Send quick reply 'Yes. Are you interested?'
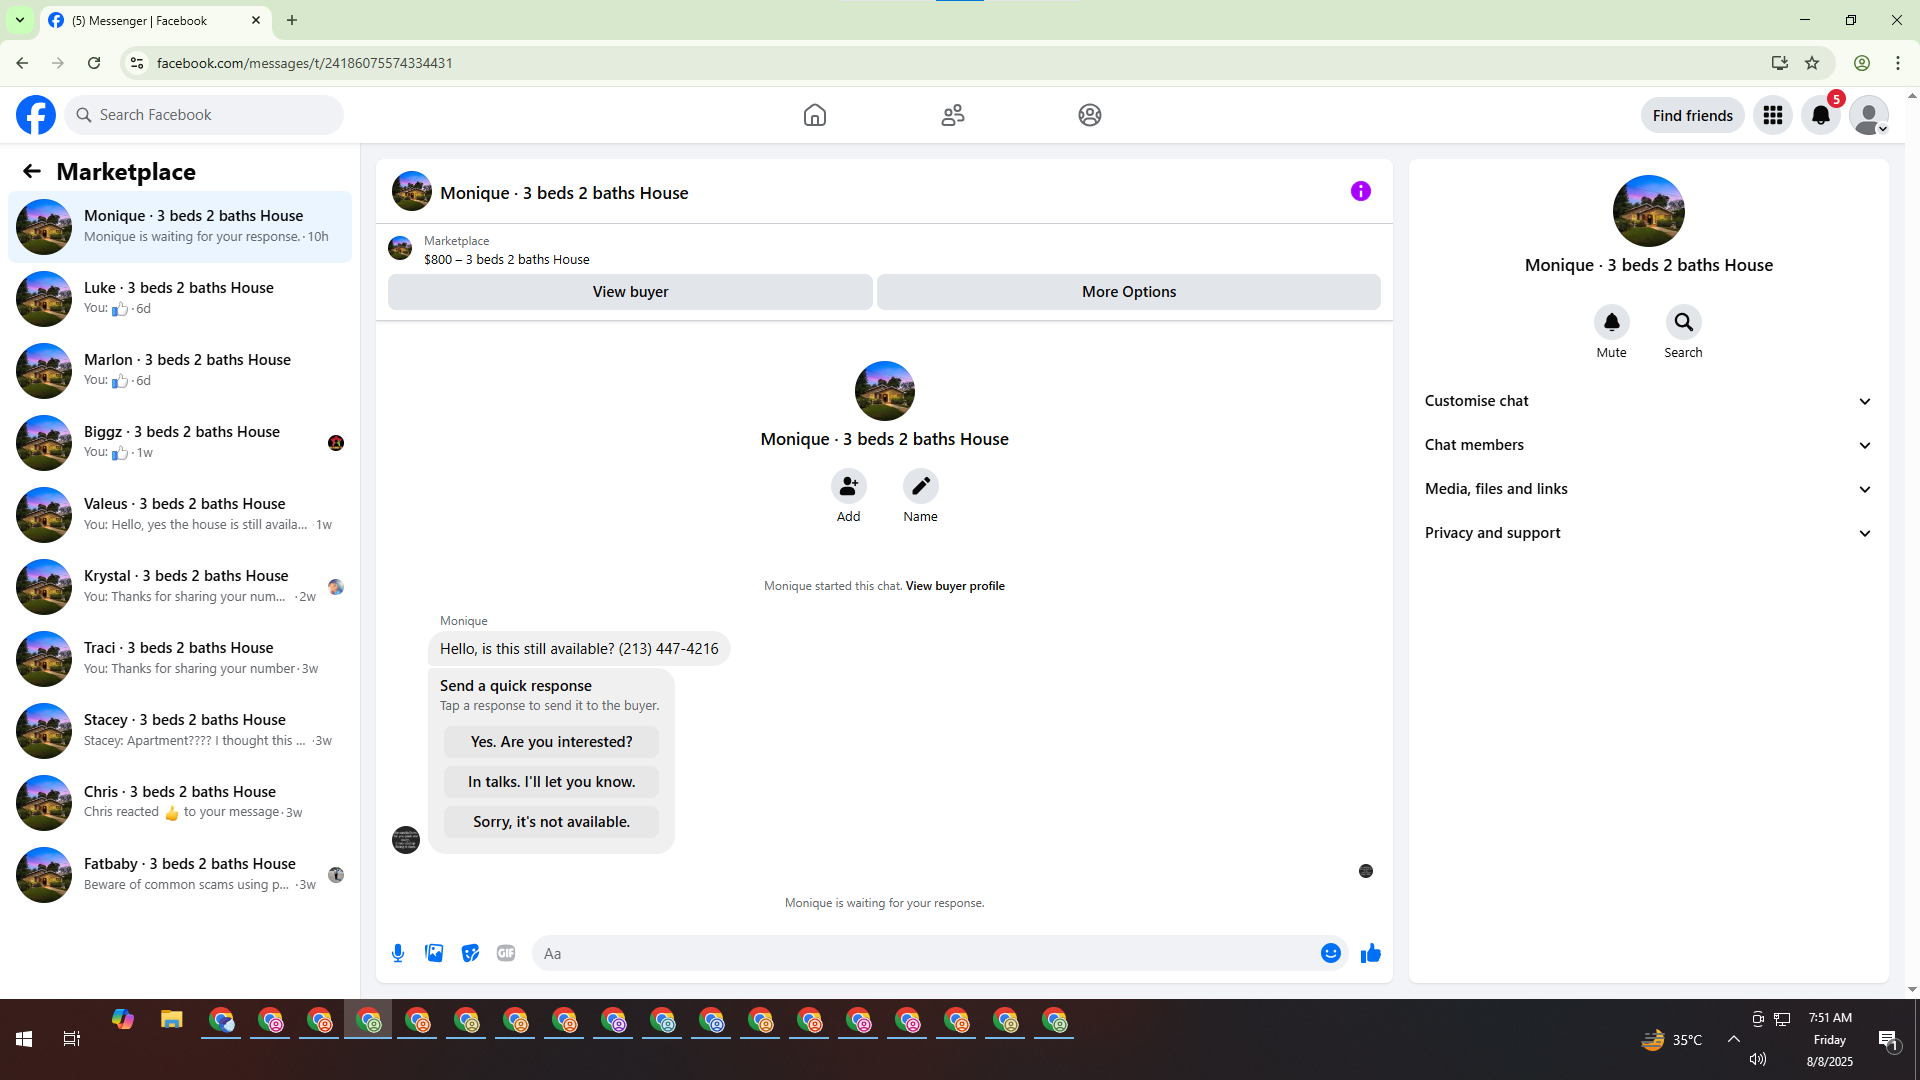Image resolution: width=1920 pixels, height=1080 pixels. point(551,742)
